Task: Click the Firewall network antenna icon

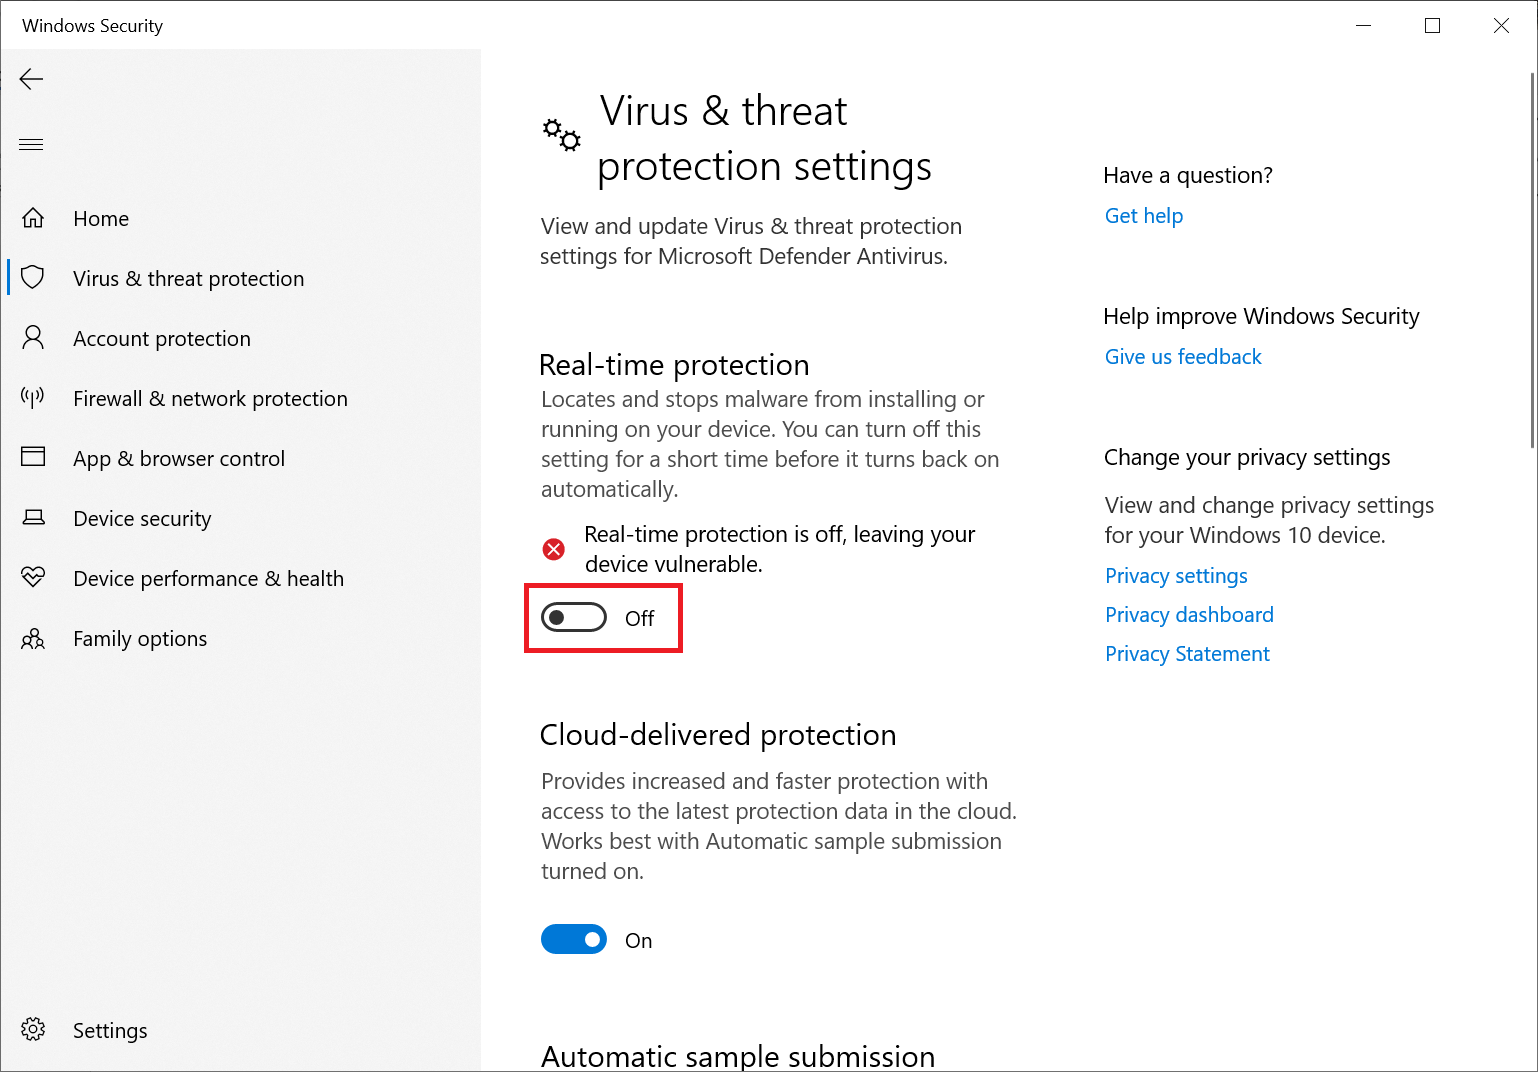Action: 33,397
